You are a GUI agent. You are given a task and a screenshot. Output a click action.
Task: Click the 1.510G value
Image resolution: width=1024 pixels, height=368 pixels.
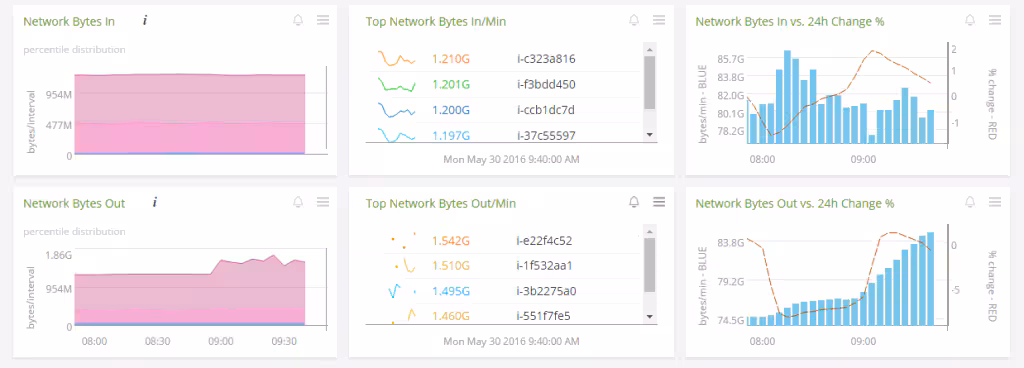point(451,266)
